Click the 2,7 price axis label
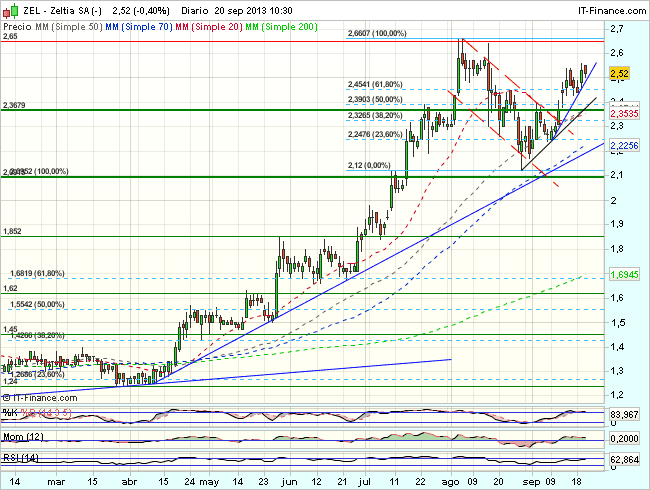Viewport: 650px width, 490px height. tap(617, 29)
